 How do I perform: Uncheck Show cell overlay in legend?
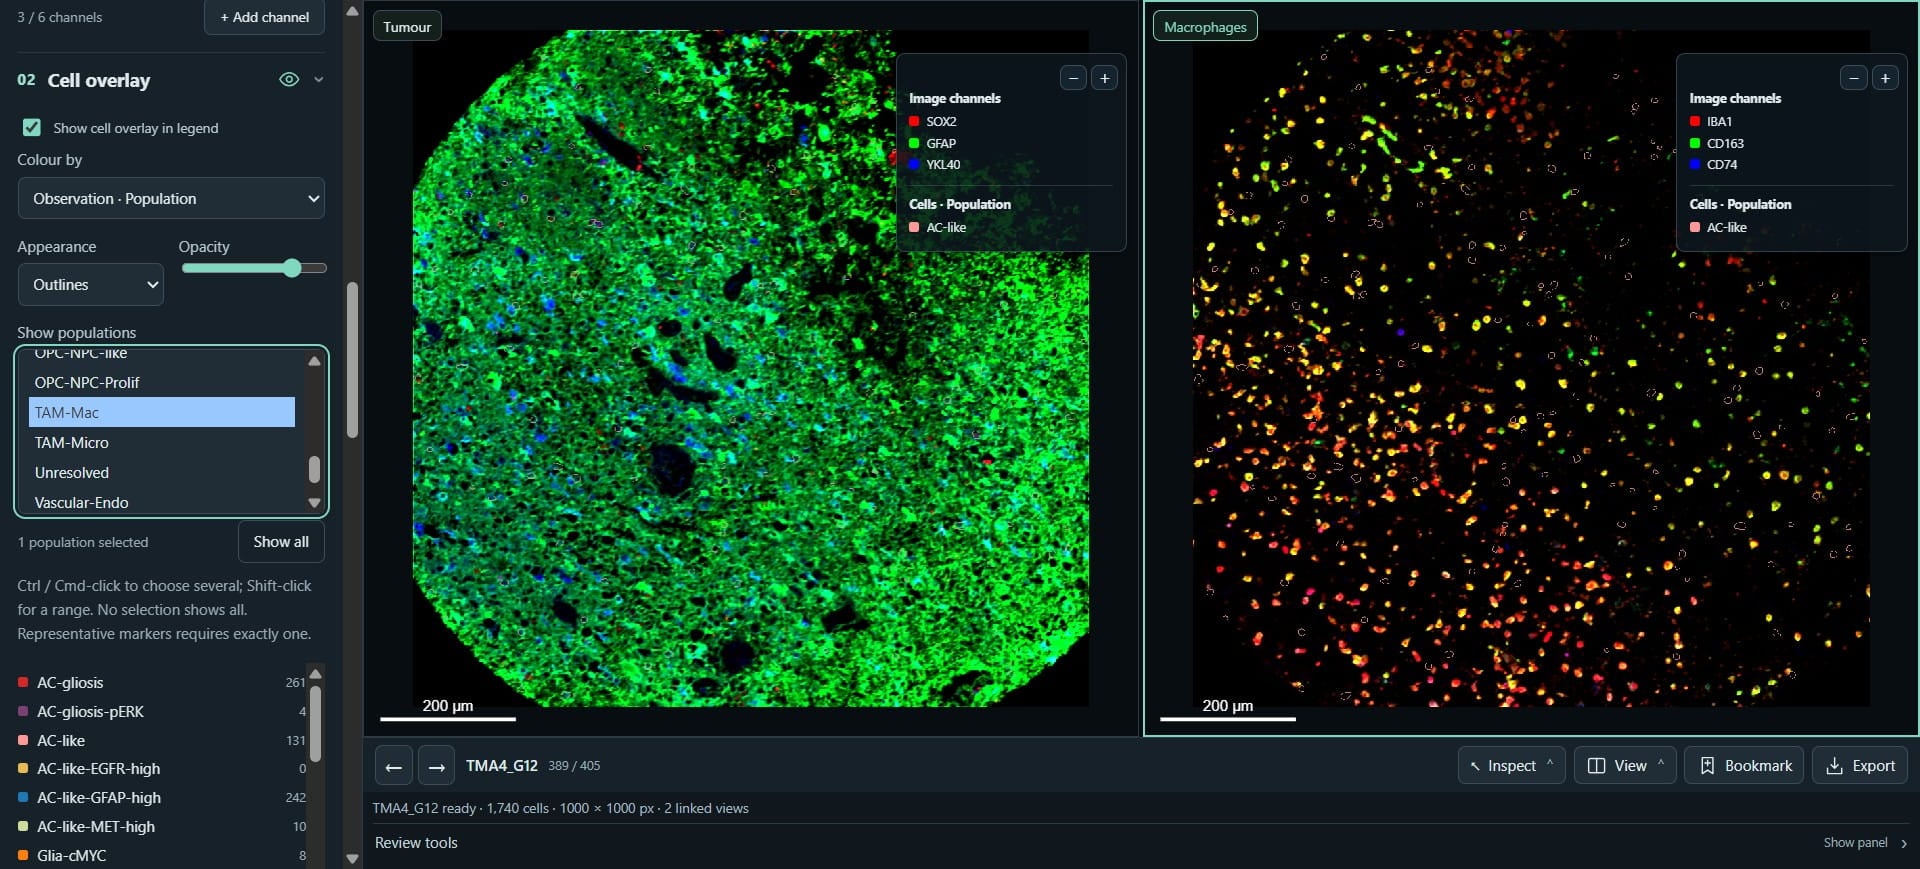click(32, 127)
